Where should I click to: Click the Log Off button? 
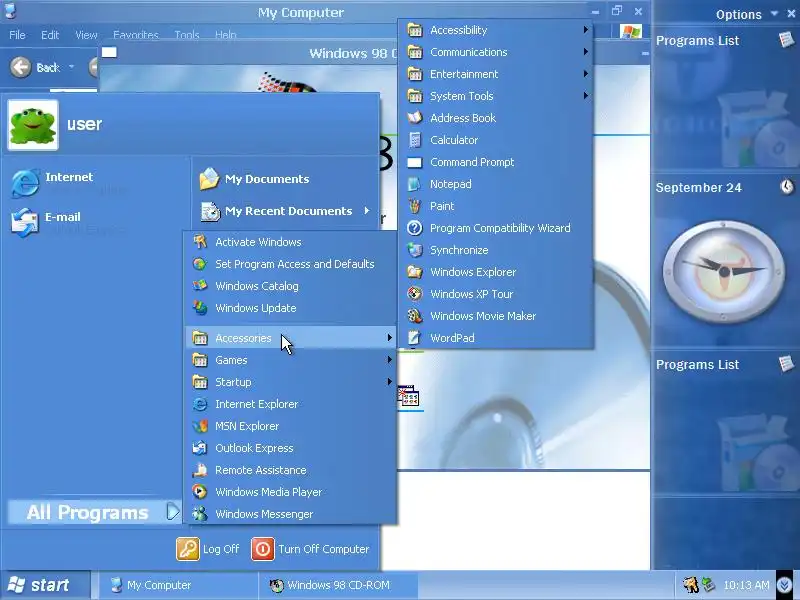pyautogui.click(x=208, y=549)
